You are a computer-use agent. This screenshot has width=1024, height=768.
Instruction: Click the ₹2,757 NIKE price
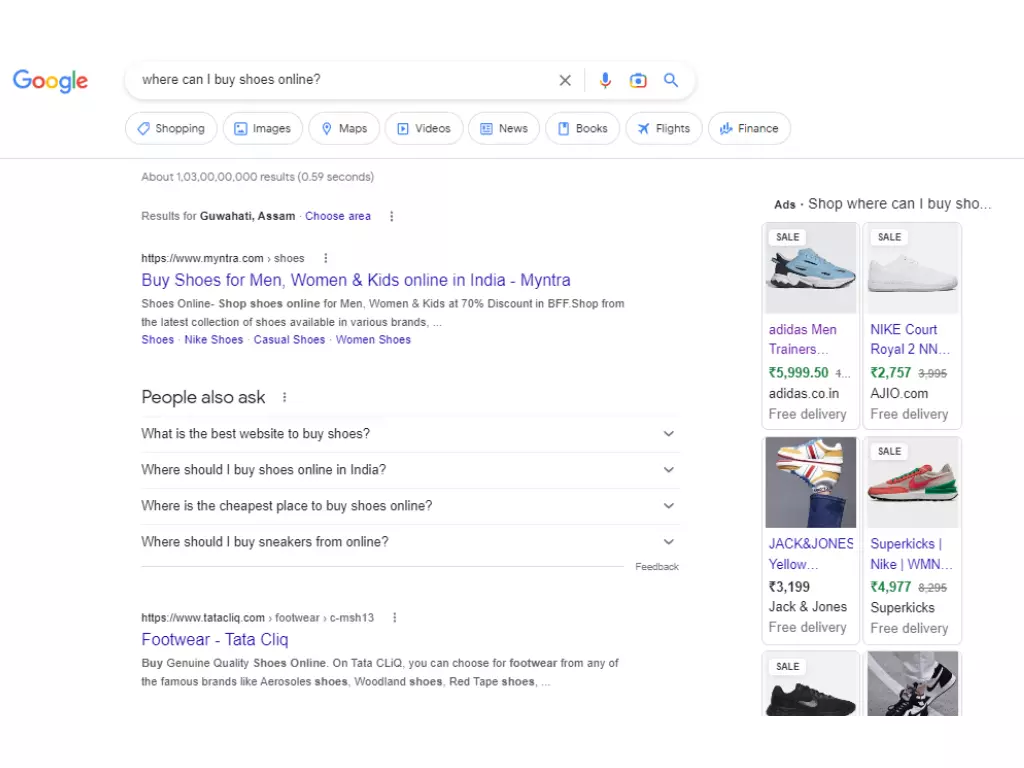[890, 373]
